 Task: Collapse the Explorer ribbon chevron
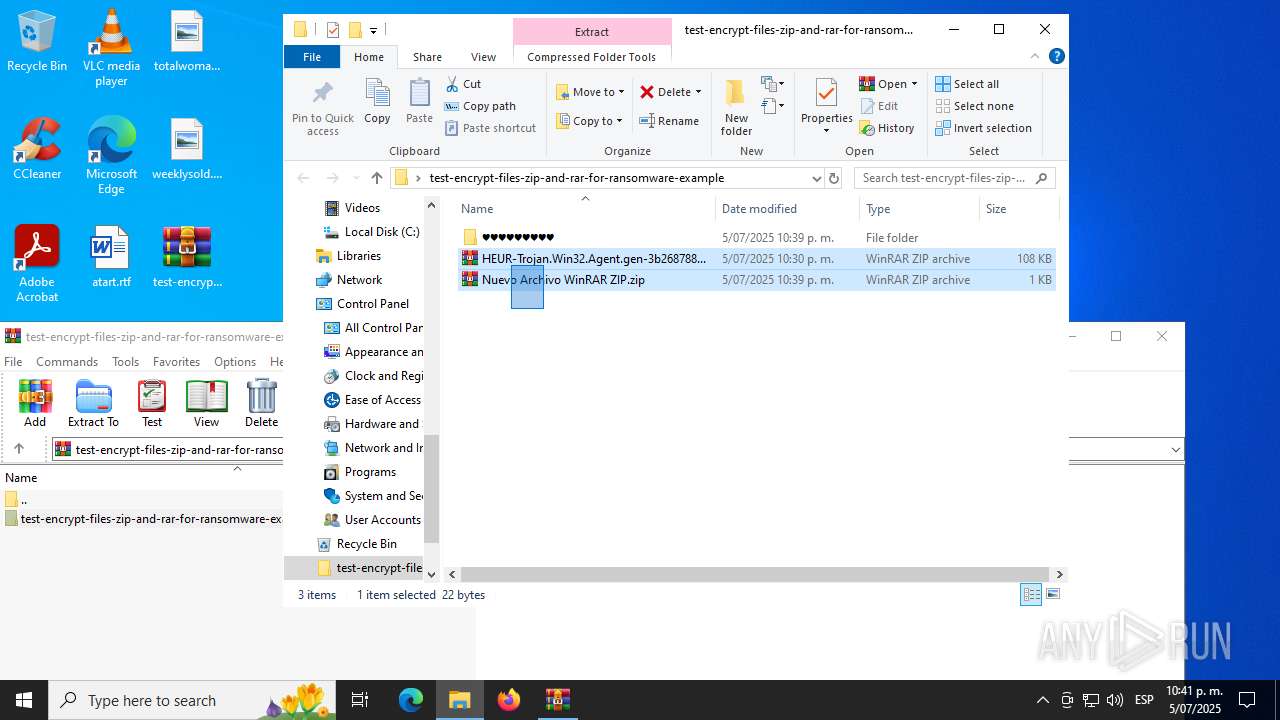[1035, 56]
